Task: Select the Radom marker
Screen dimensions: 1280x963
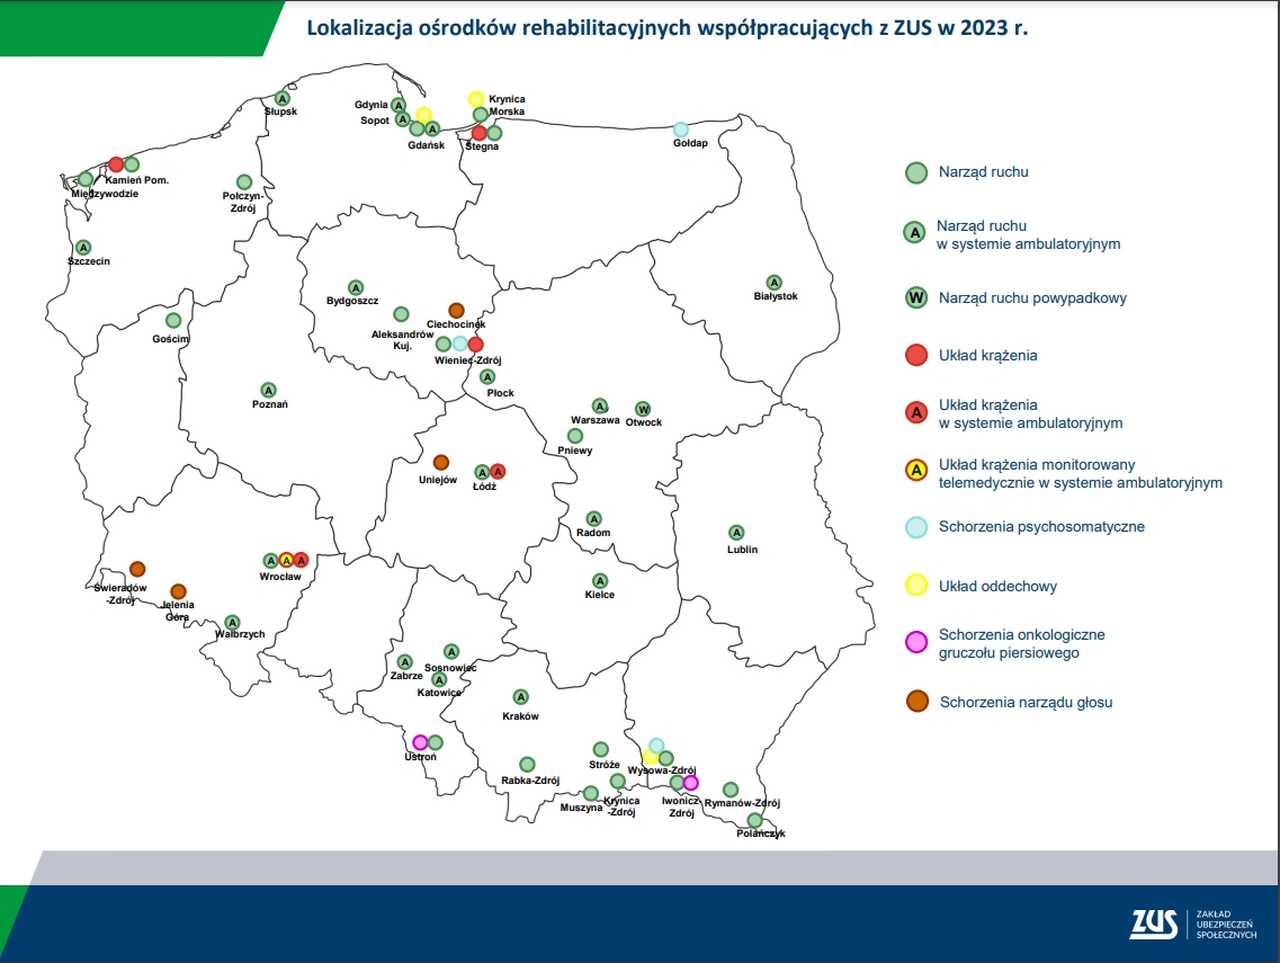Action: coord(594,519)
